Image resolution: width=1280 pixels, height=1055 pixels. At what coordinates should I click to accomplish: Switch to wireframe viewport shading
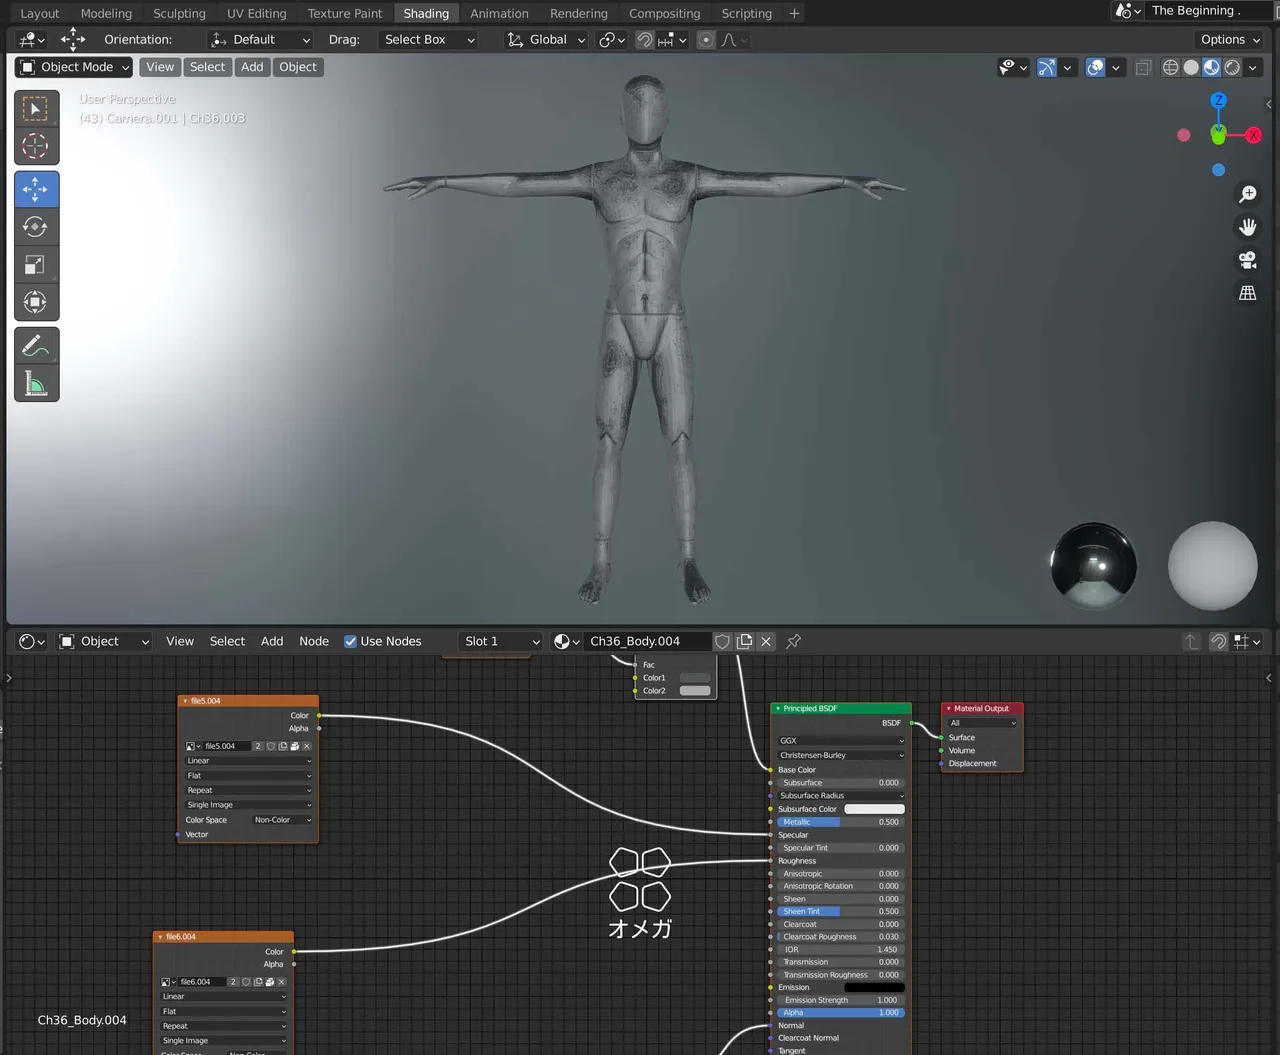[x=1170, y=67]
